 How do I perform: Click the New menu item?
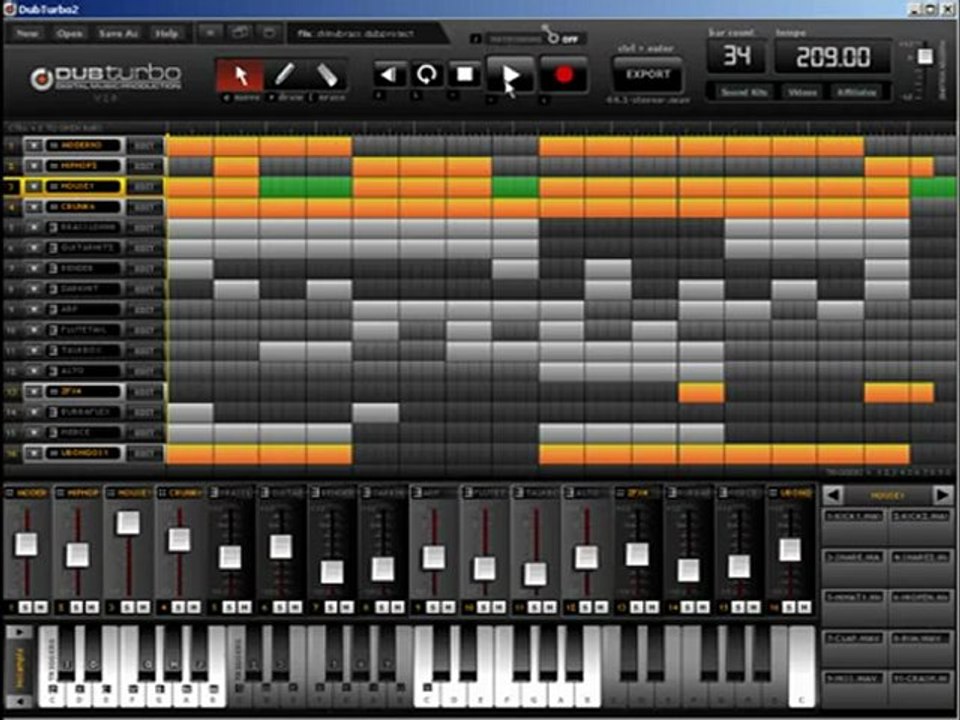pyautogui.click(x=27, y=33)
